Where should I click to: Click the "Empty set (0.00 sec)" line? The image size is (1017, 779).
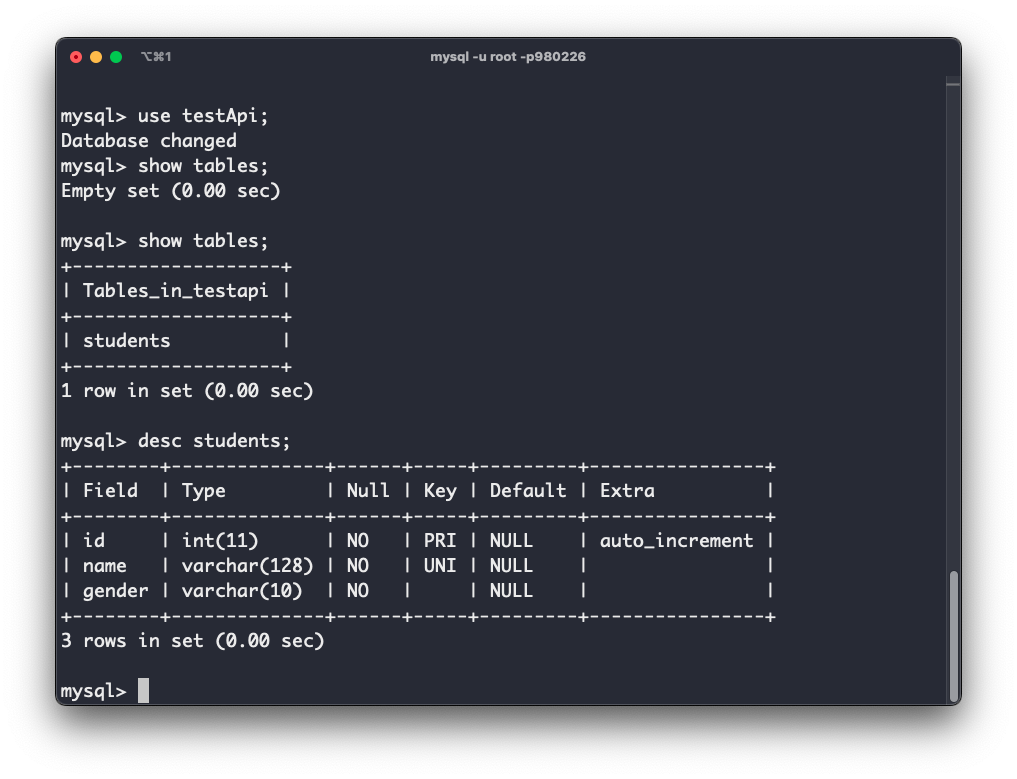pyautogui.click(x=171, y=191)
